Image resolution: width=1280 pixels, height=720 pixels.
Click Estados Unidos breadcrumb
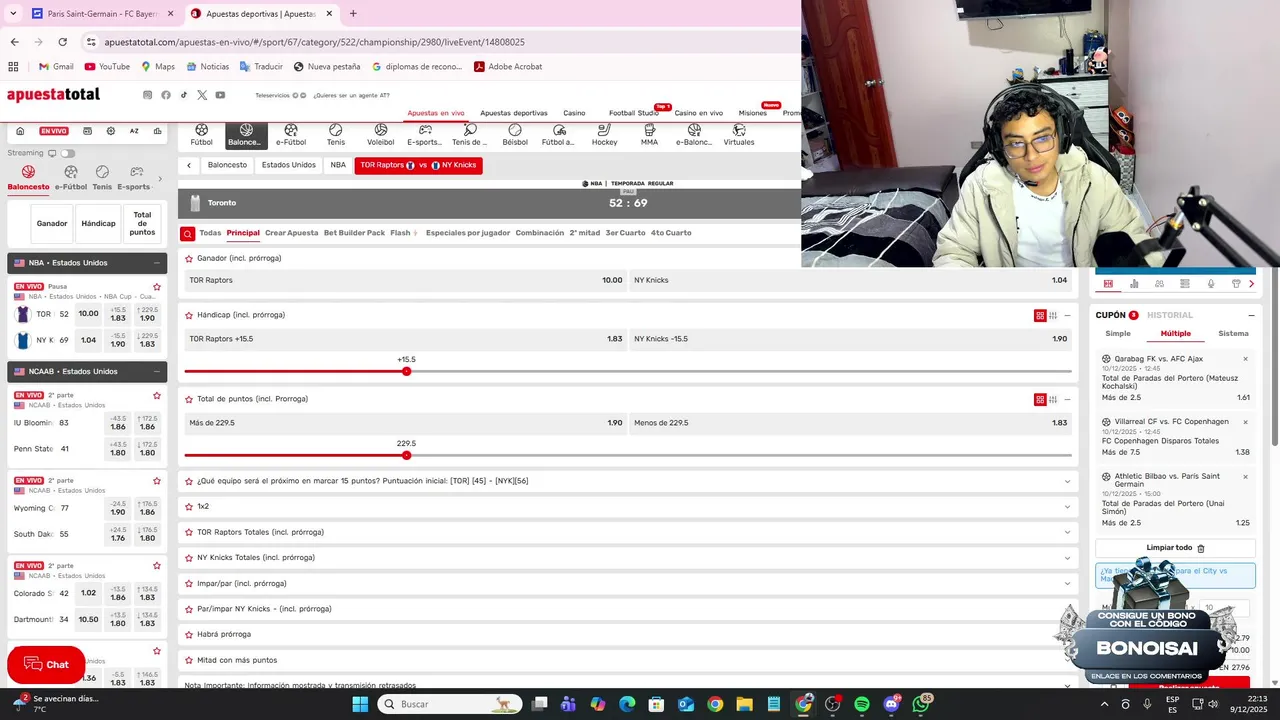pos(289,165)
